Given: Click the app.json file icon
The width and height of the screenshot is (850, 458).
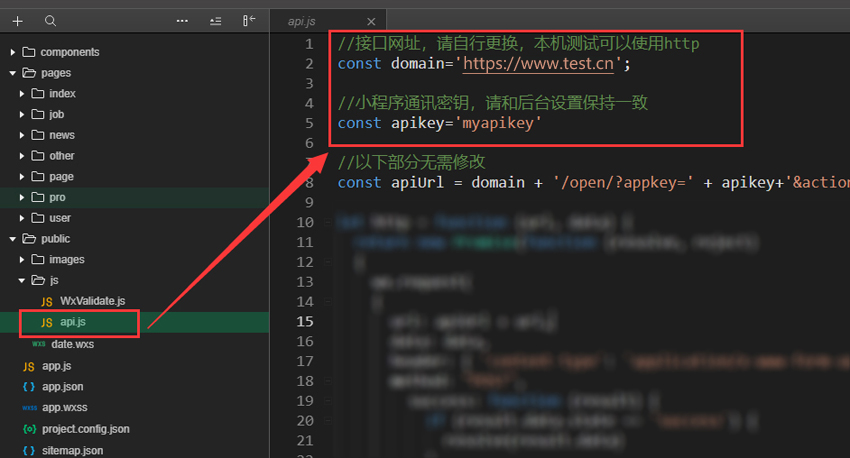Looking at the screenshot, I should point(29,386).
